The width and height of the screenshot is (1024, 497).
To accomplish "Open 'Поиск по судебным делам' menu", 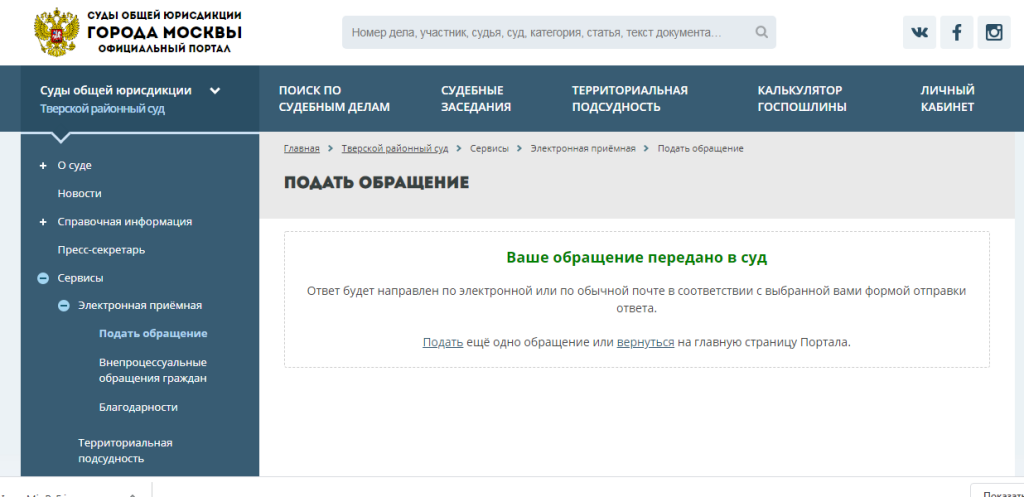I will click(334, 99).
